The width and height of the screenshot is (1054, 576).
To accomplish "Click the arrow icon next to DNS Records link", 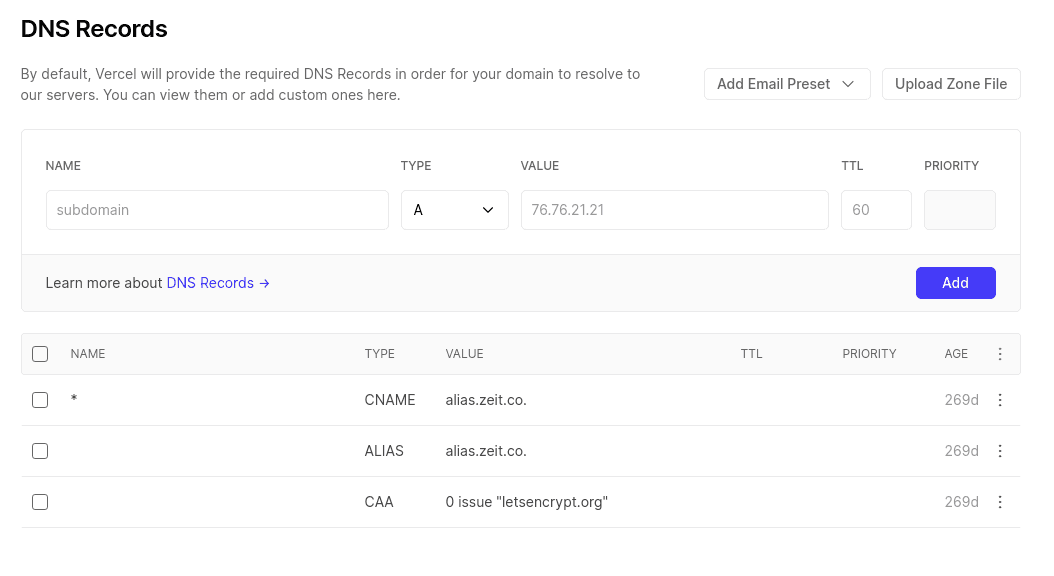I will point(263,283).
